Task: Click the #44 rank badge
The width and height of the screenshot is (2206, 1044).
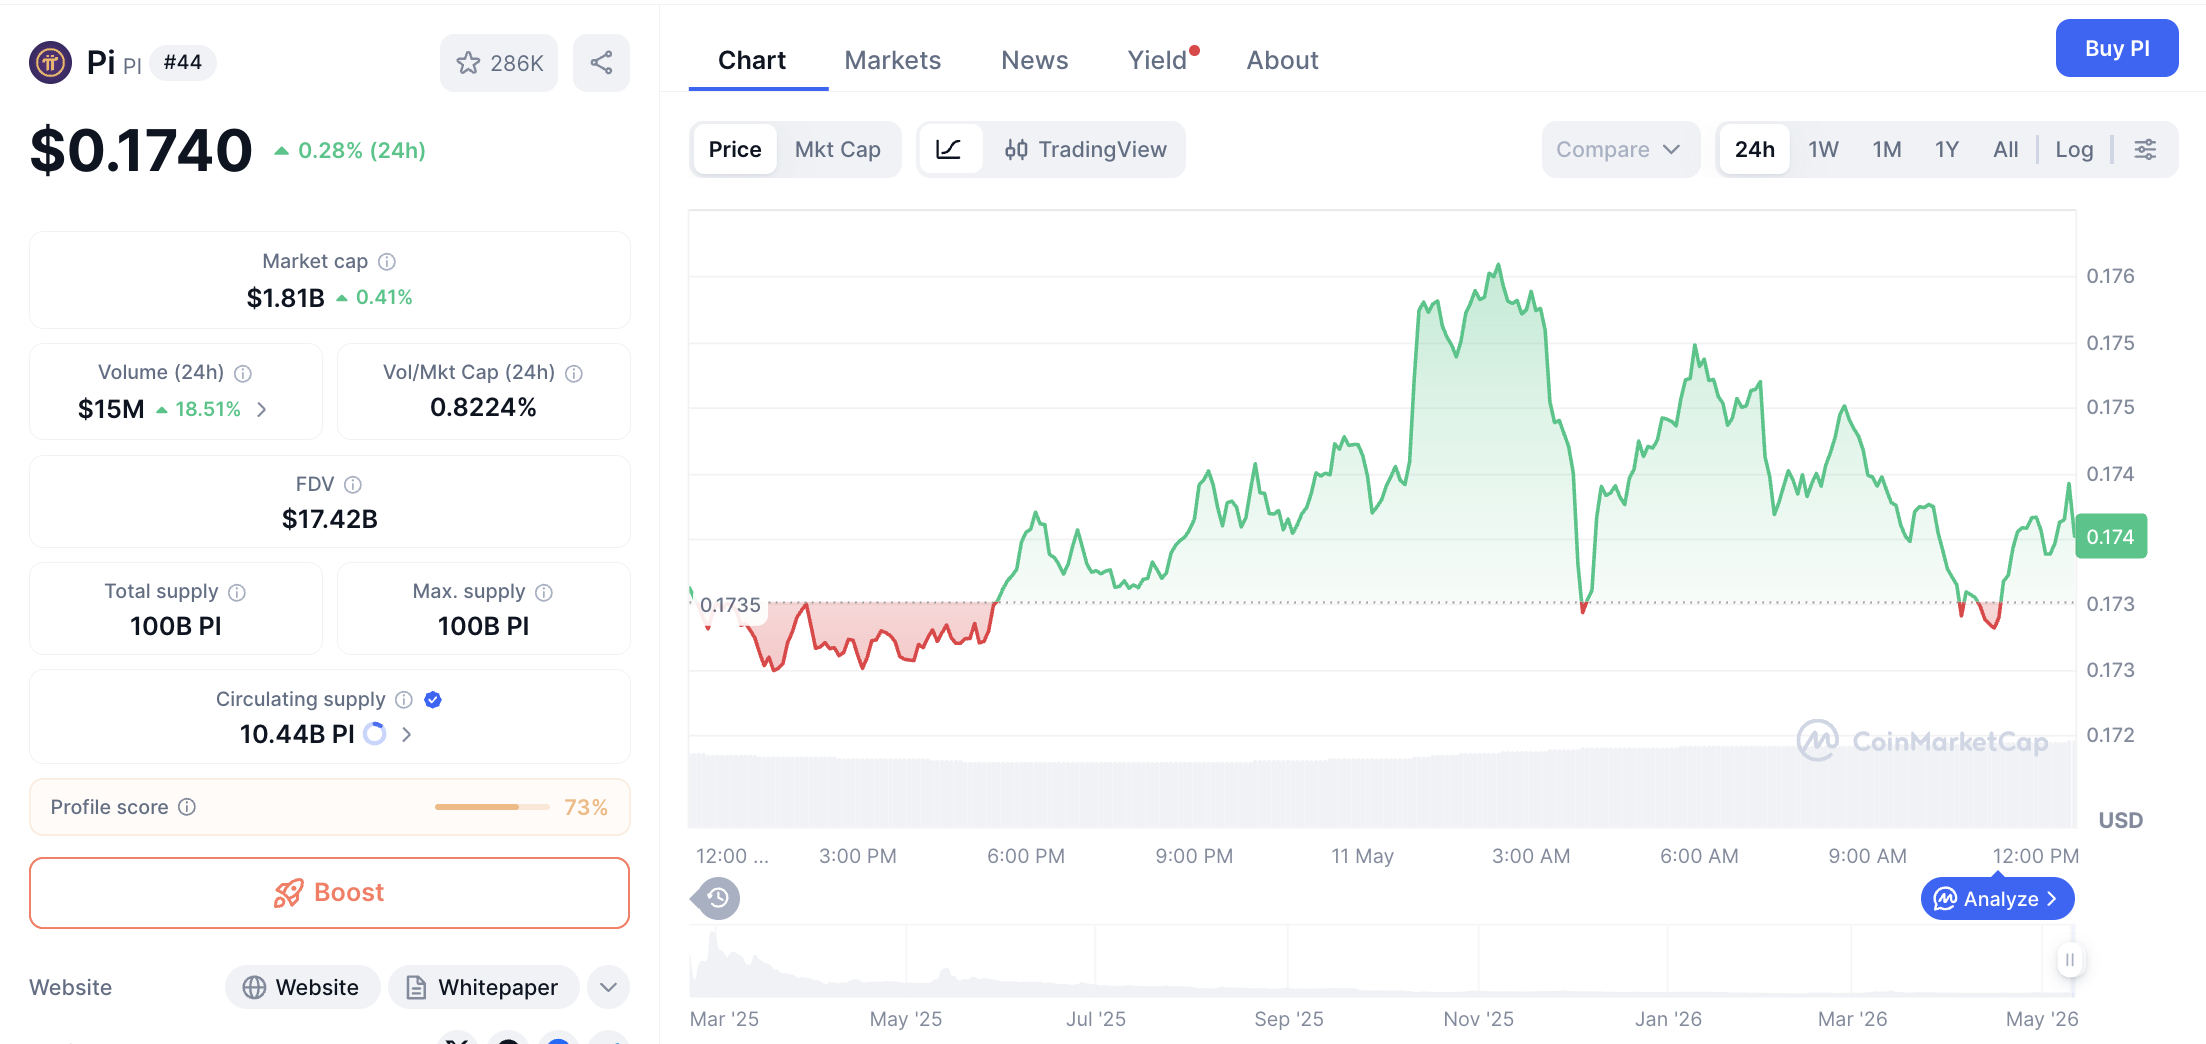Action: [x=183, y=62]
